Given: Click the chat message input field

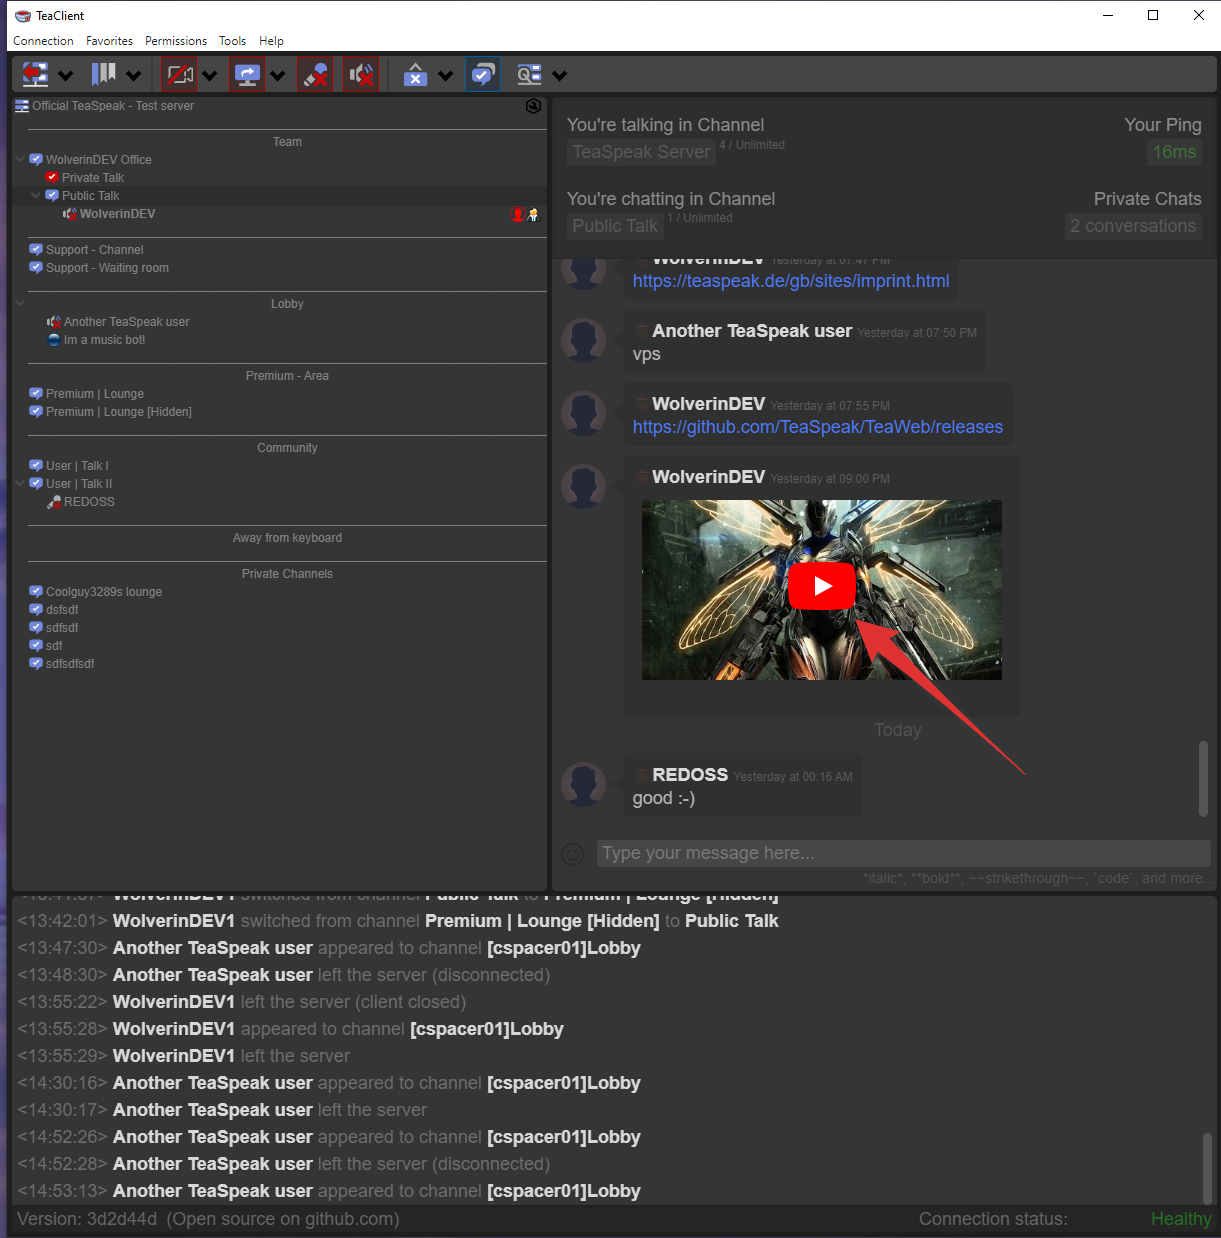Looking at the screenshot, I should pos(904,853).
